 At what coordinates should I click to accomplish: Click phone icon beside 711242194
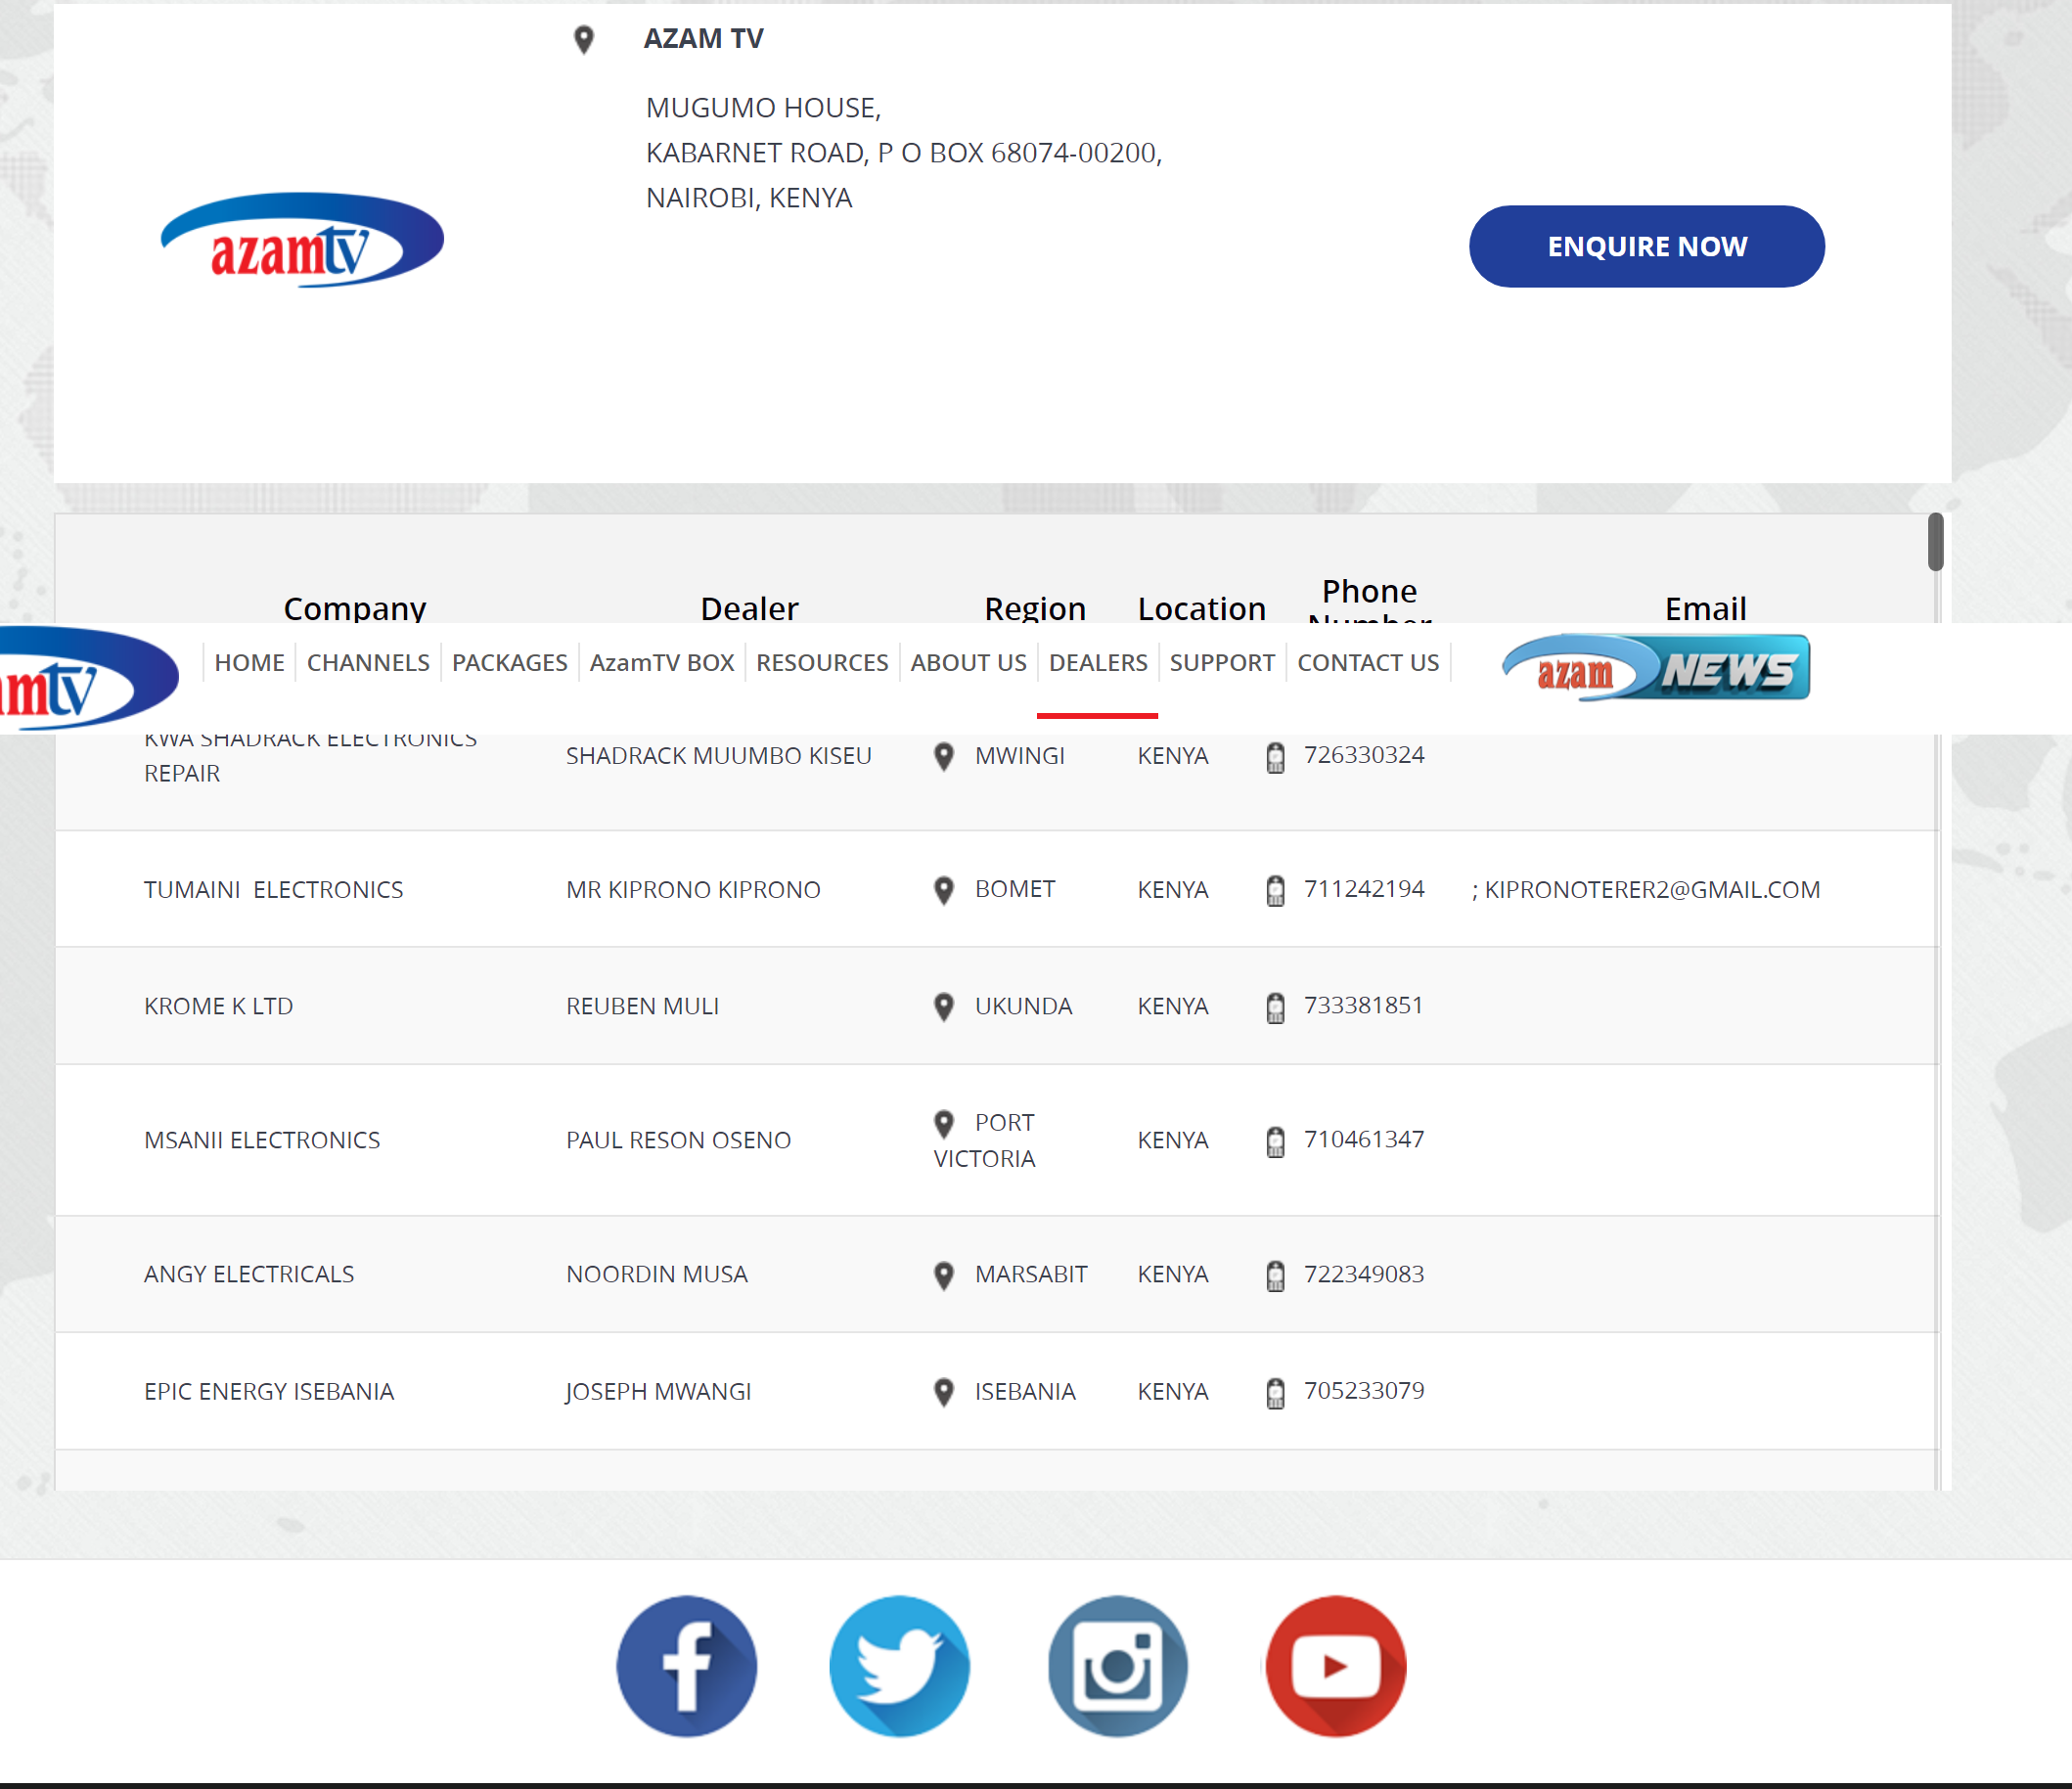(1275, 891)
